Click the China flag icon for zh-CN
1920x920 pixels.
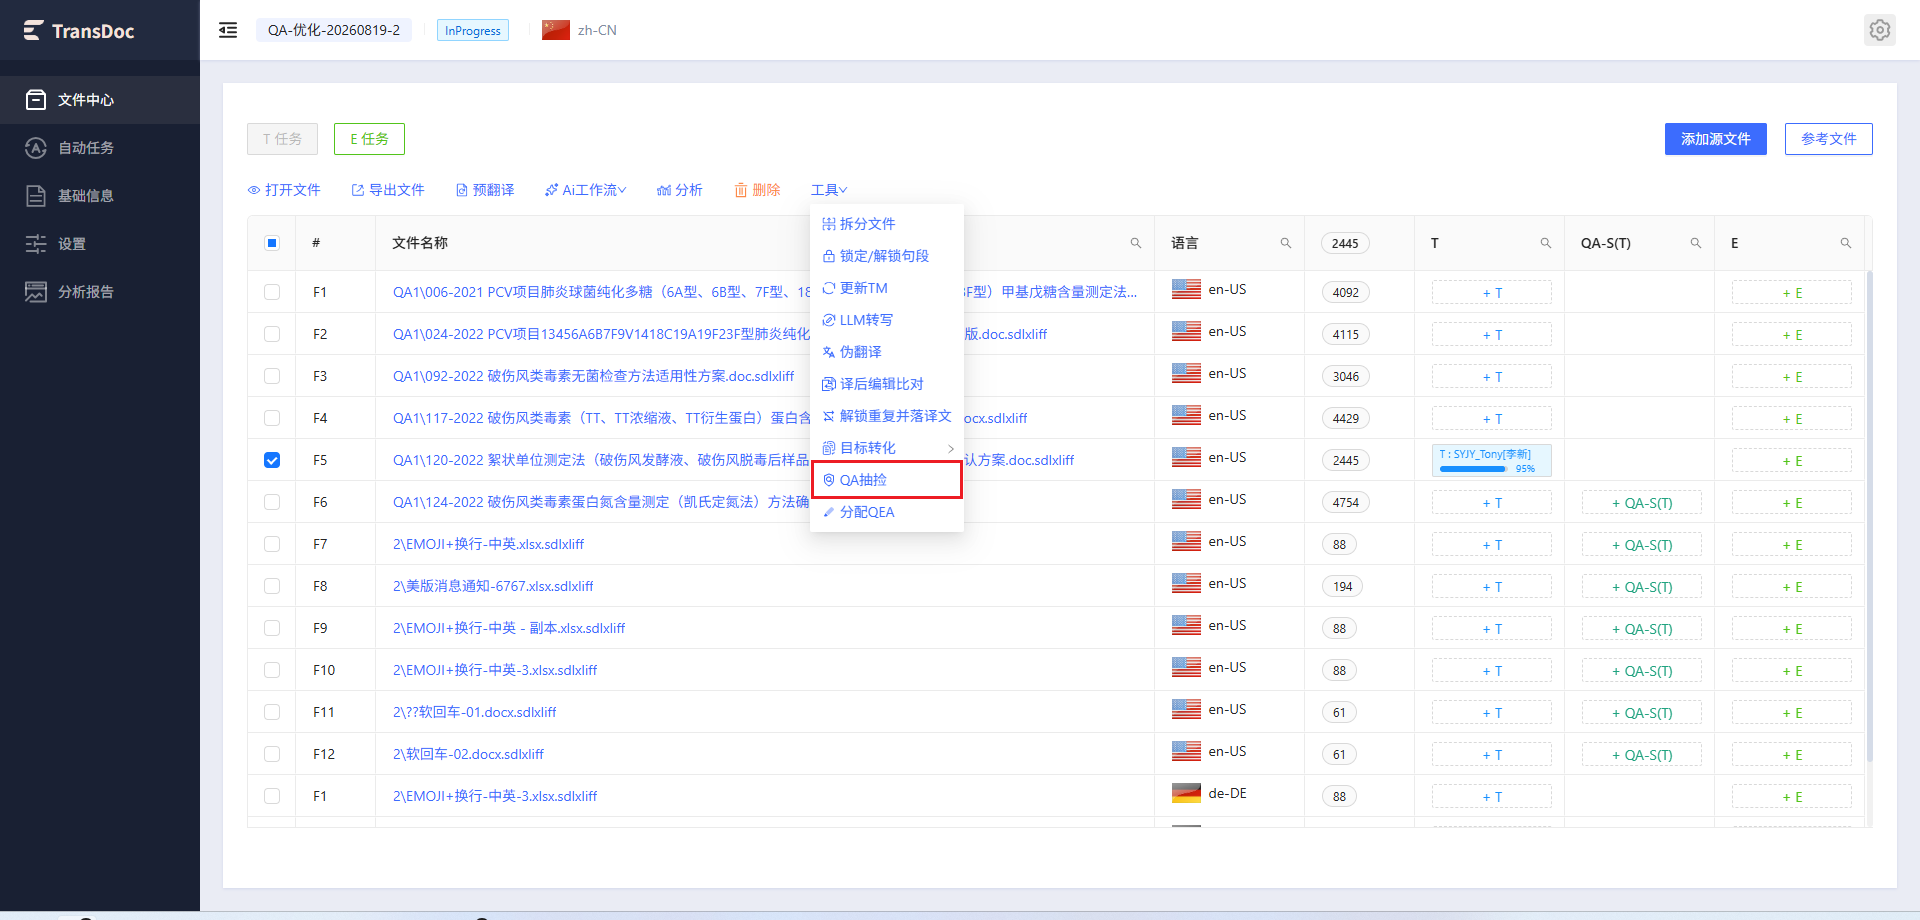[x=556, y=30]
